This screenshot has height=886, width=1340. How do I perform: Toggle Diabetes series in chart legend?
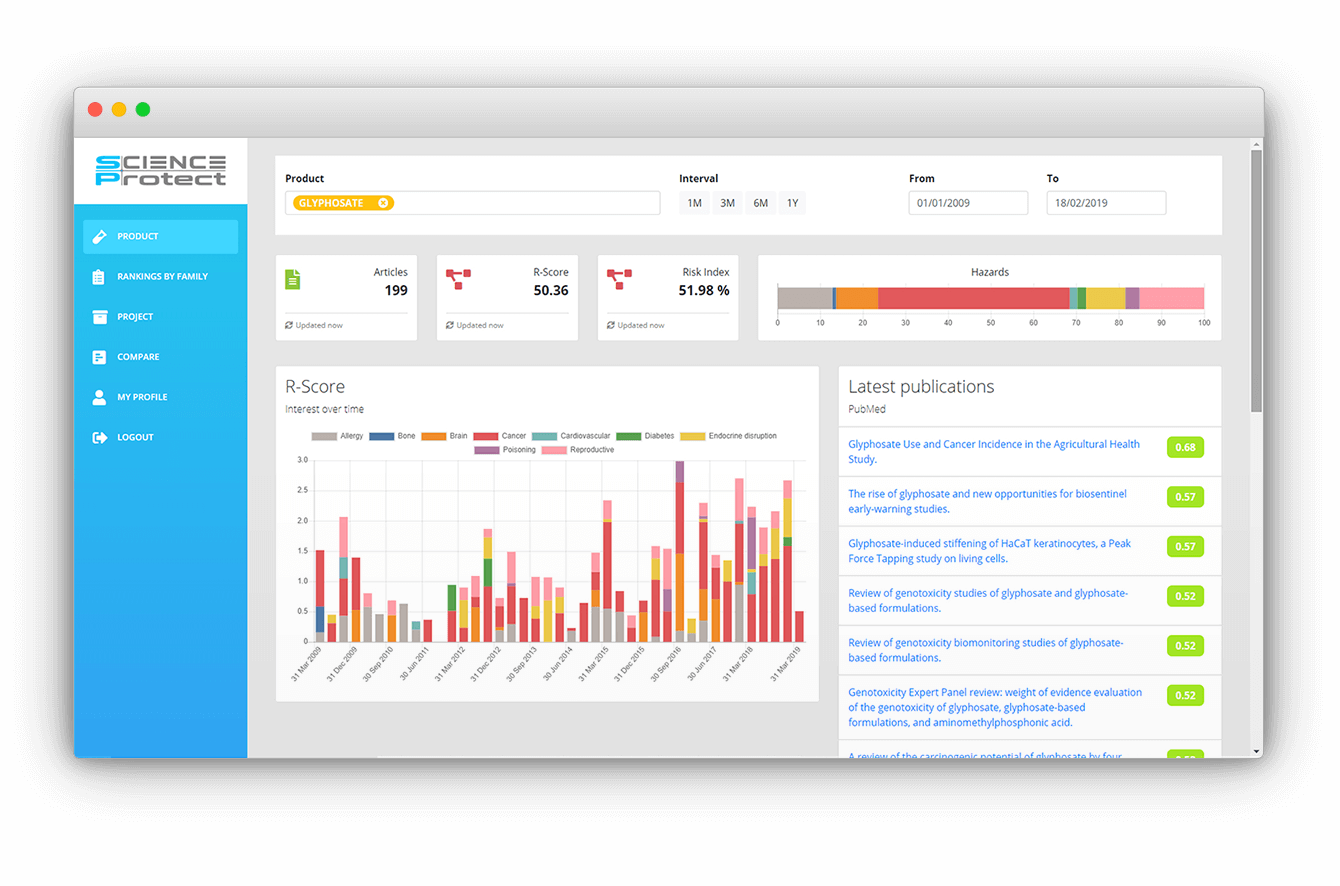click(645, 436)
